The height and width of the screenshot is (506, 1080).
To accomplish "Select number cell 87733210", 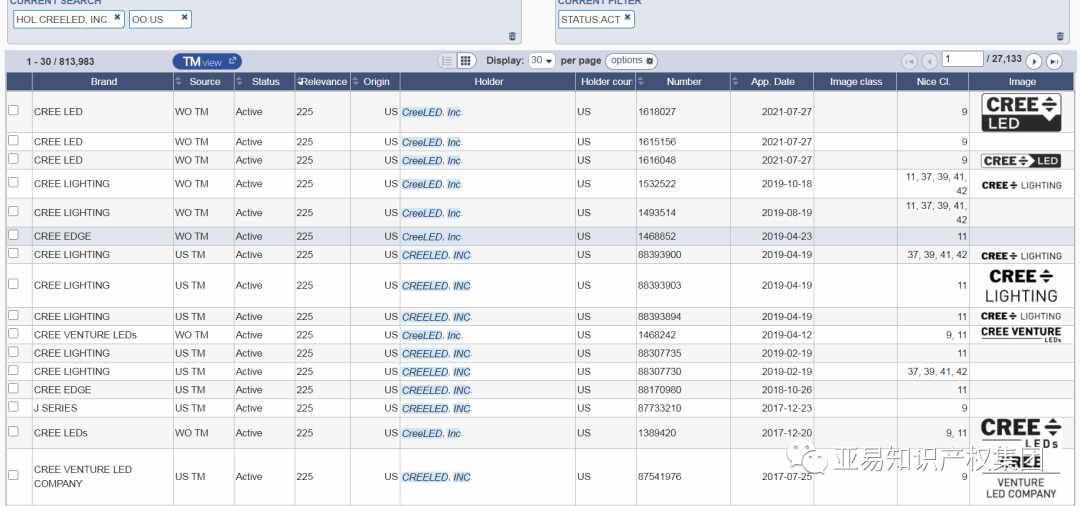I will 658,408.
